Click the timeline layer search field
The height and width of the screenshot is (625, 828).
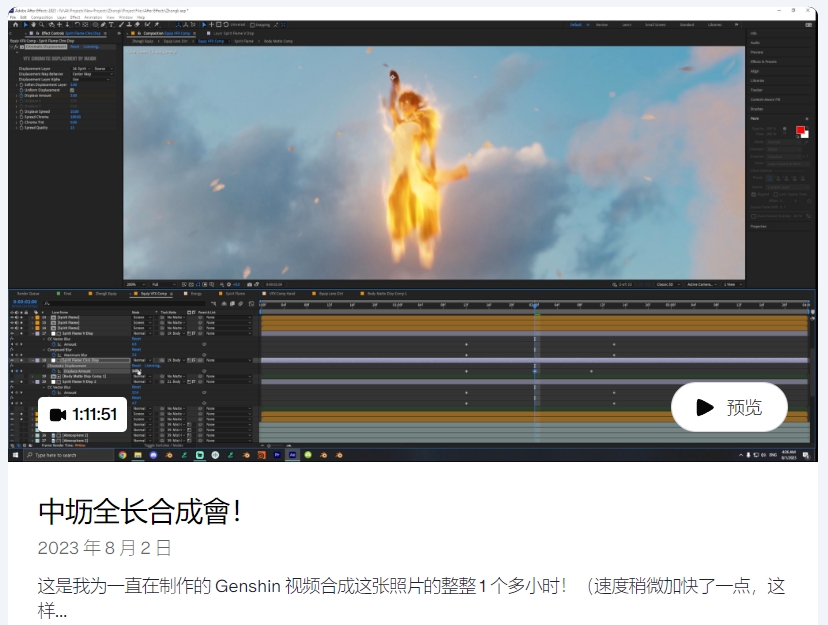[x=124, y=304]
